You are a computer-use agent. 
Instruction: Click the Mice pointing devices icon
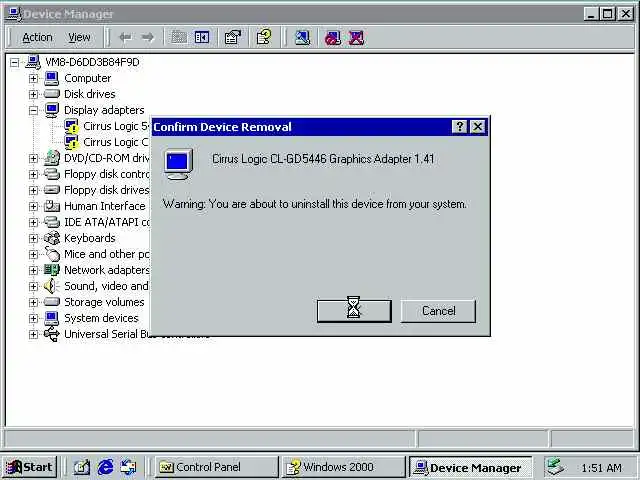pos(52,254)
